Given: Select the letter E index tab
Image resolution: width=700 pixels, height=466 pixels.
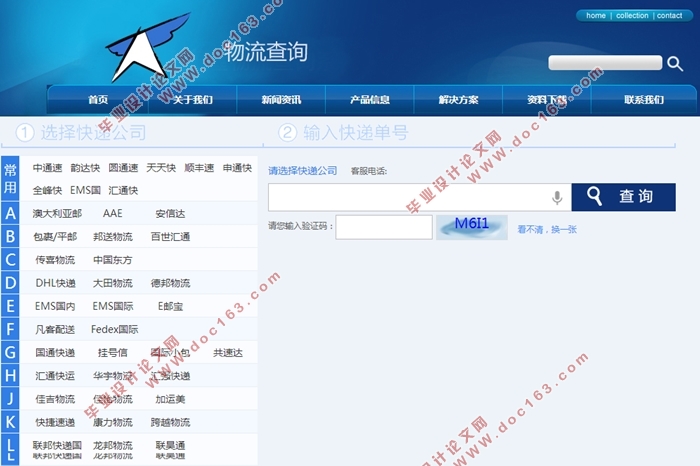Looking at the screenshot, I should (x=10, y=306).
